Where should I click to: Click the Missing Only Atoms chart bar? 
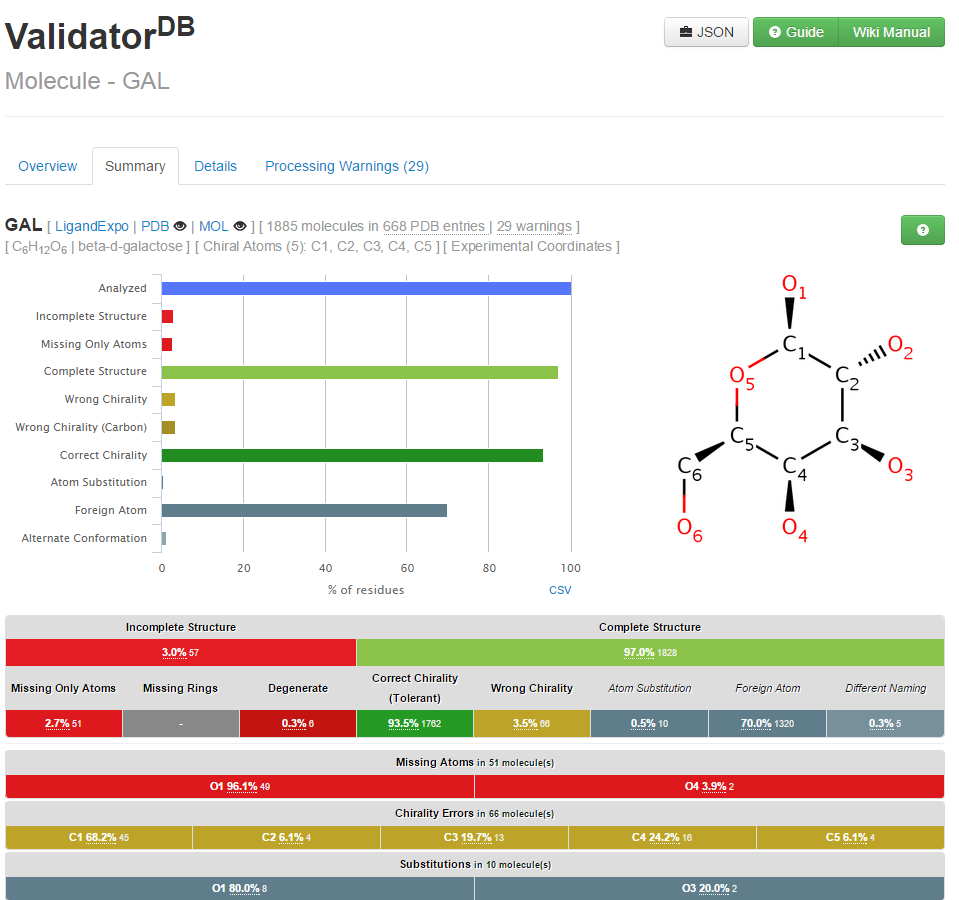click(x=167, y=344)
